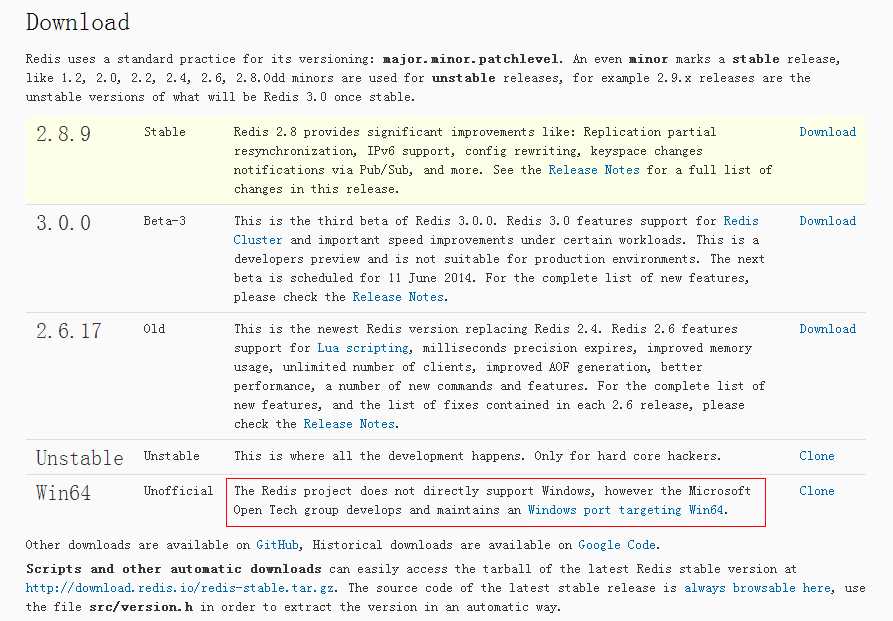Click the 3.0.0 version number
Screen dimensions: 893x621
coord(63,223)
